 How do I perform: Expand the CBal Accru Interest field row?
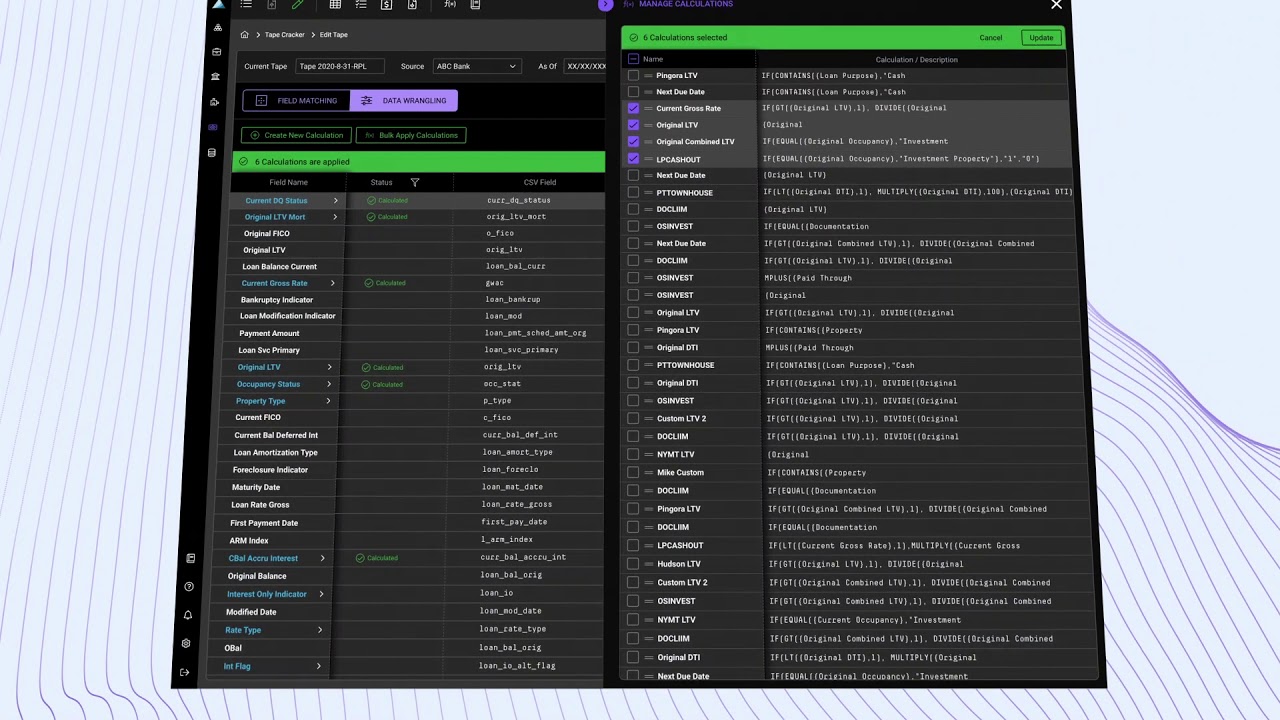pyautogui.click(x=322, y=558)
